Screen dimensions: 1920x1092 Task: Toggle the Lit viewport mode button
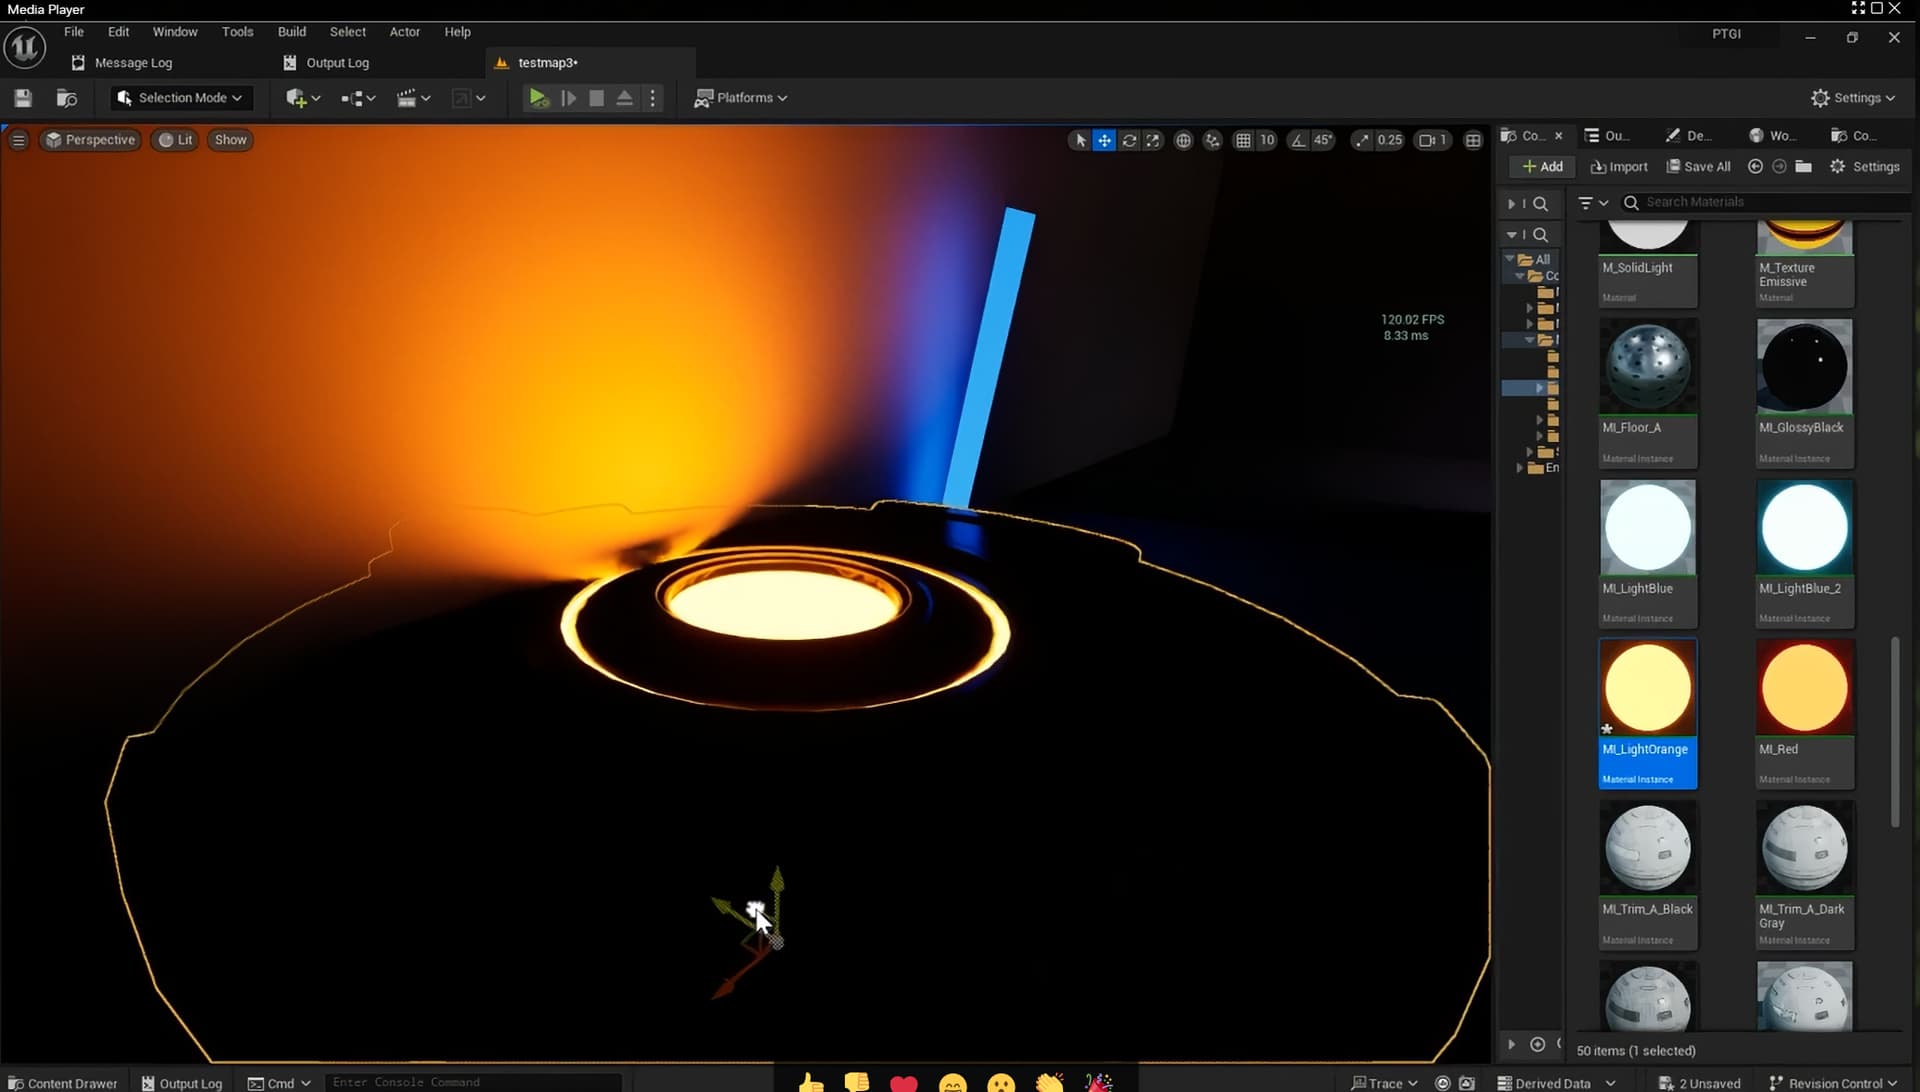click(174, 140)
